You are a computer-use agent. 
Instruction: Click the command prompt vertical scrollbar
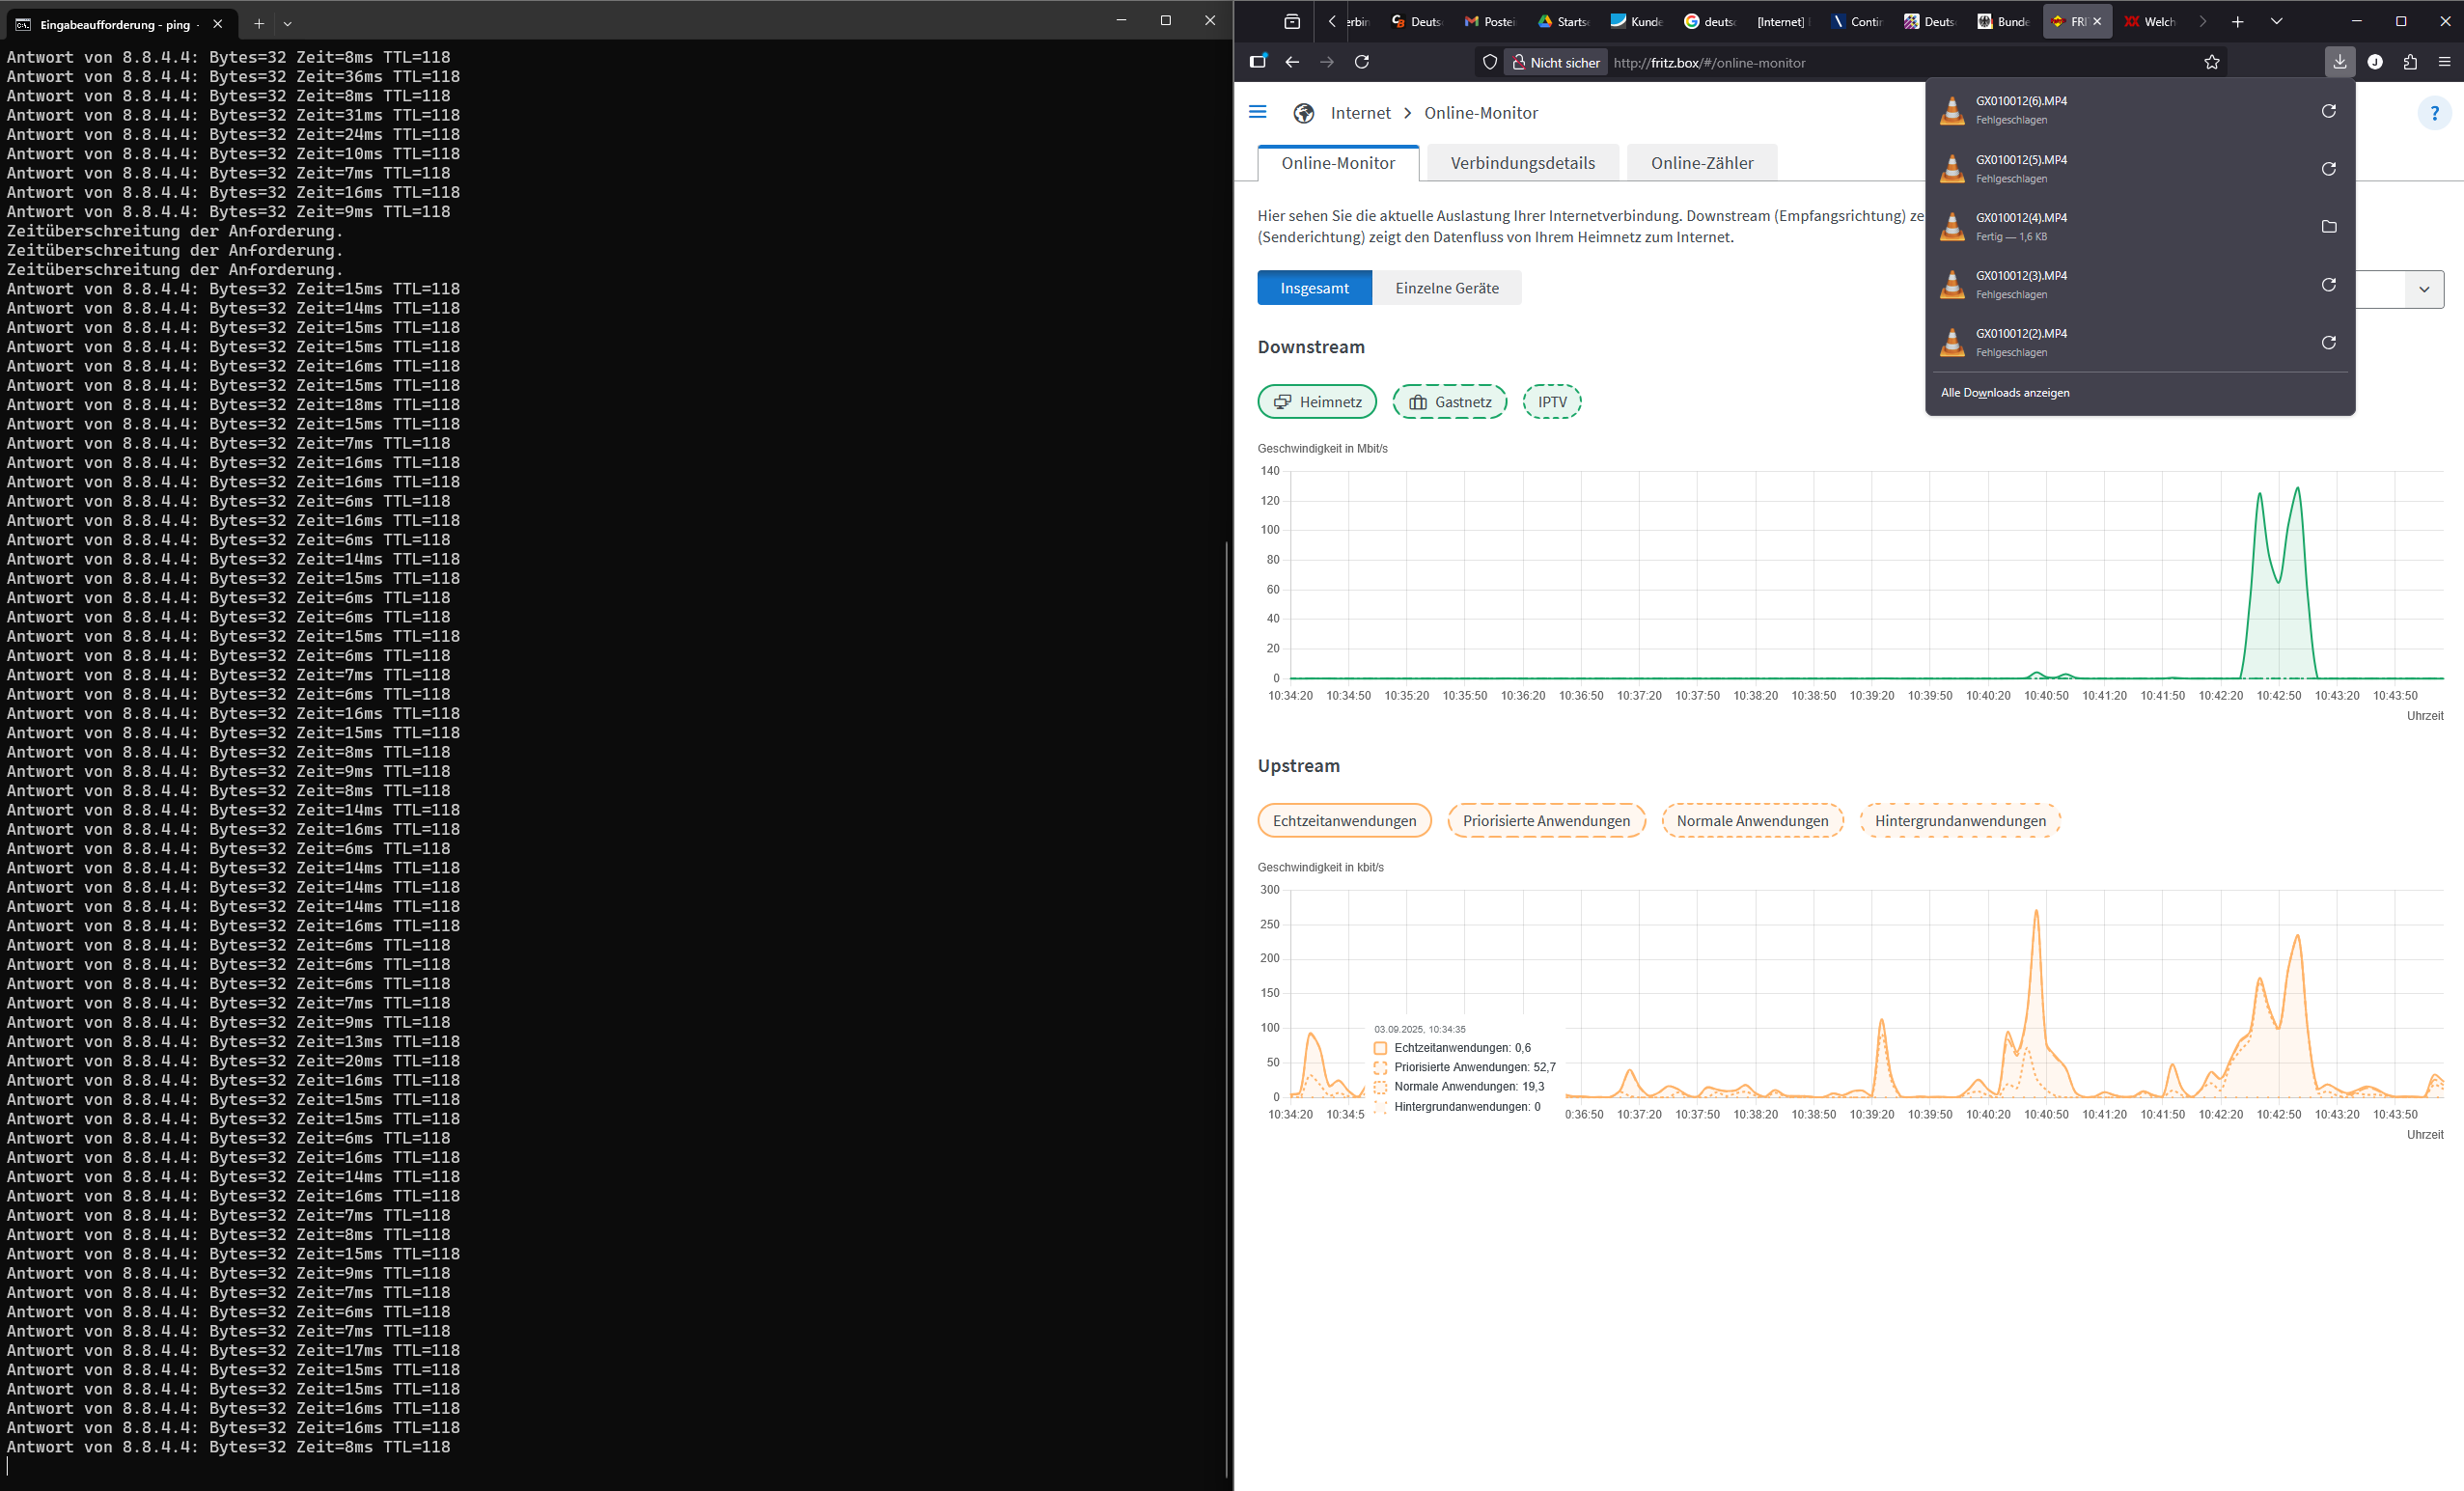point(1226,1008)
